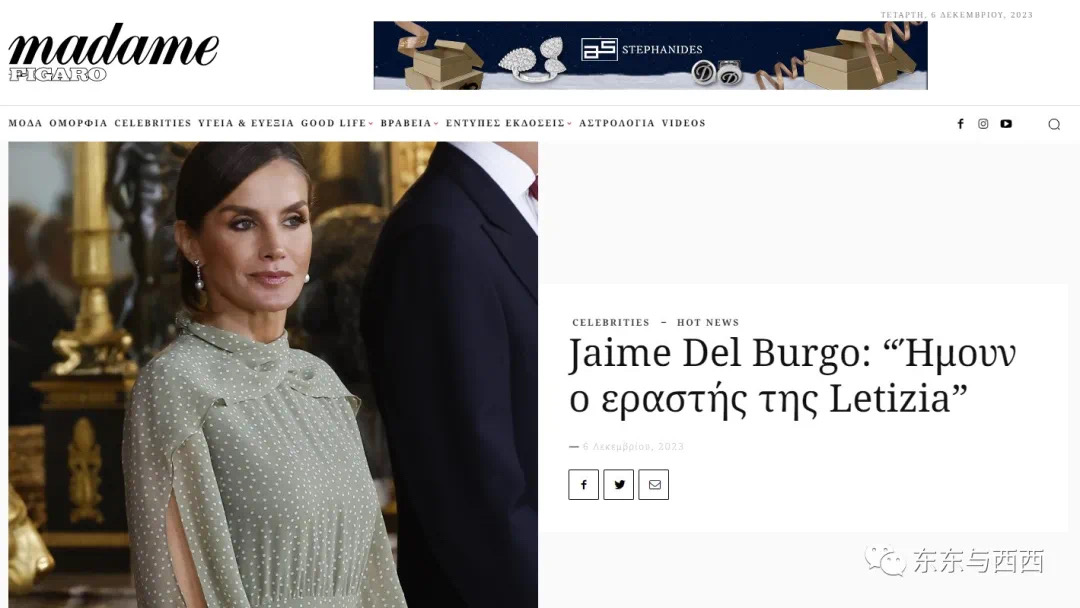1080x608 pixels.
Task: Click the HOT NEWS category link
Action: click(x=708, y=322)
